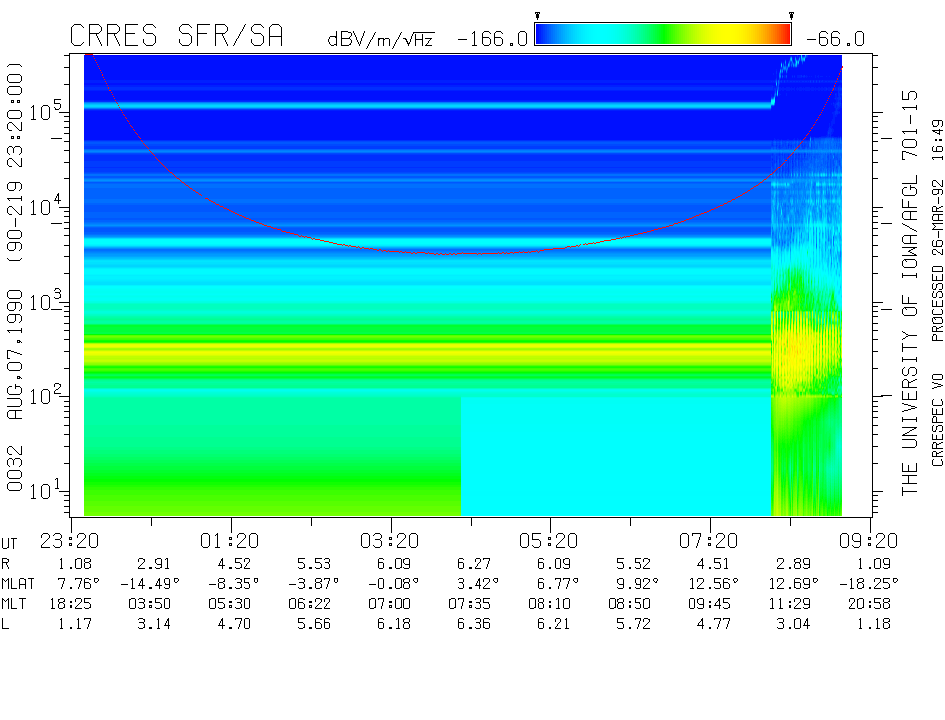Click the MLT value 07:00
The width and height of the screenshot is (945, 720).
pos(391,604)
